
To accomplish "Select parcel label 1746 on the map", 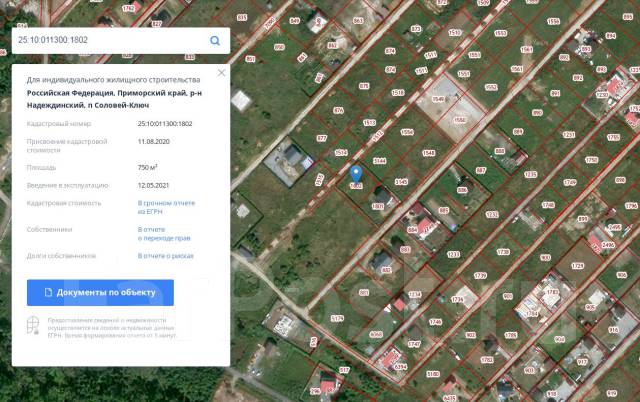I will click(x=436, y=322).
